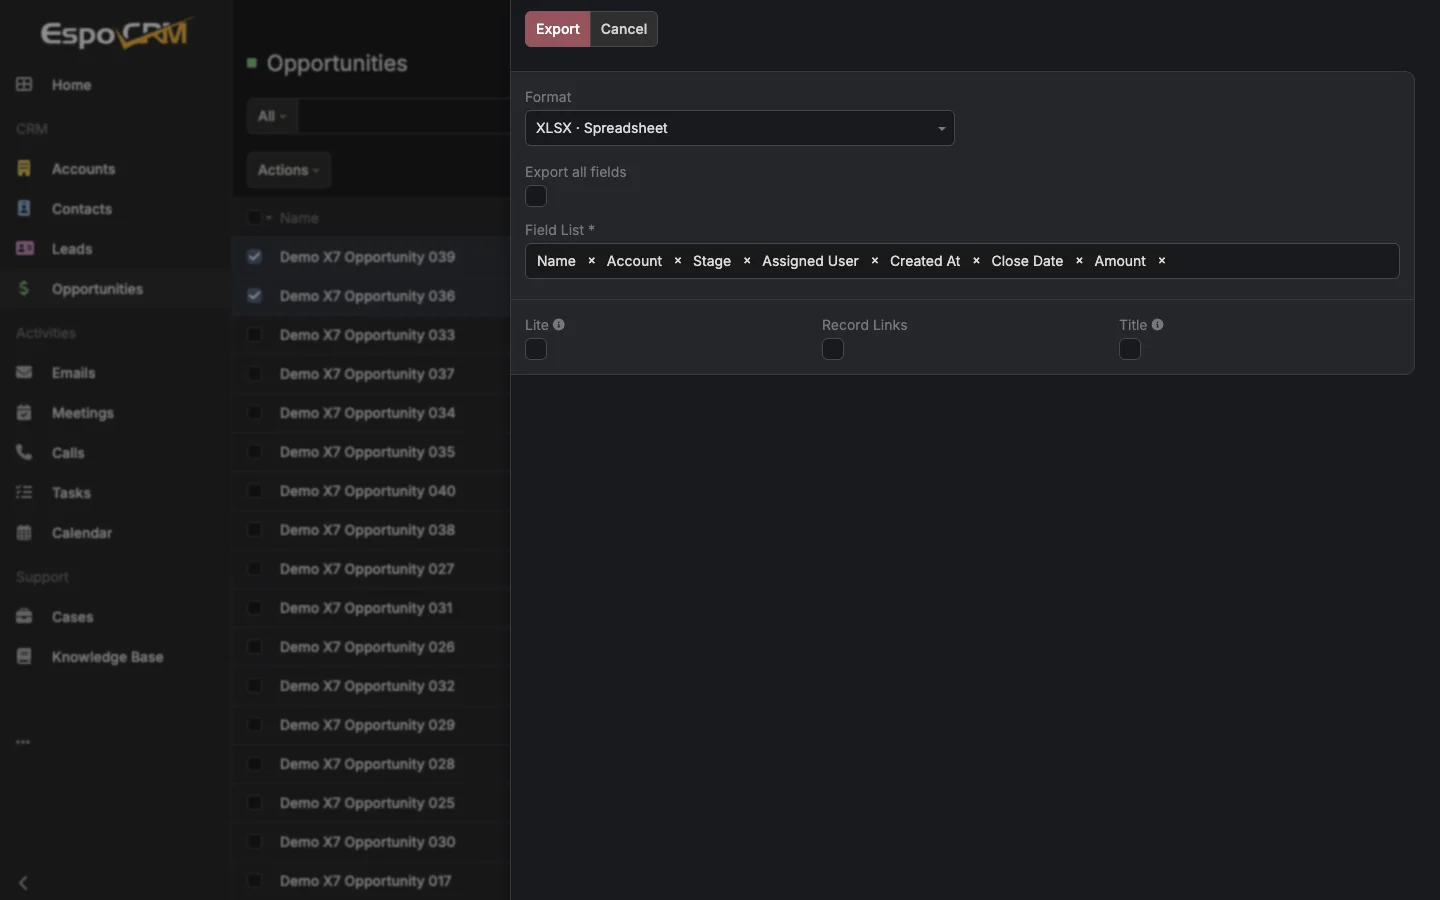Click the Cancel button
This screenshot has width=1440, height=900.
click(x=624, y=29)
